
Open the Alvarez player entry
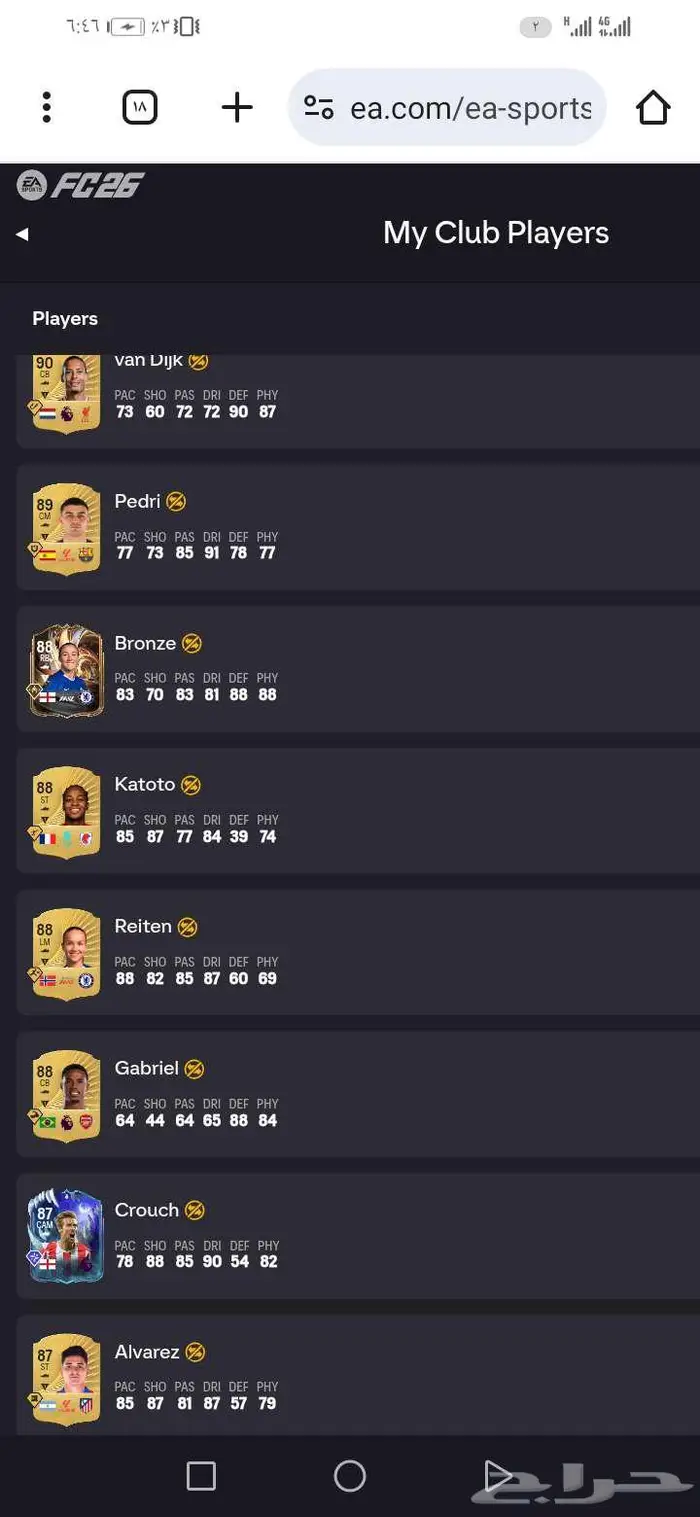click(x=358, y=1376)
